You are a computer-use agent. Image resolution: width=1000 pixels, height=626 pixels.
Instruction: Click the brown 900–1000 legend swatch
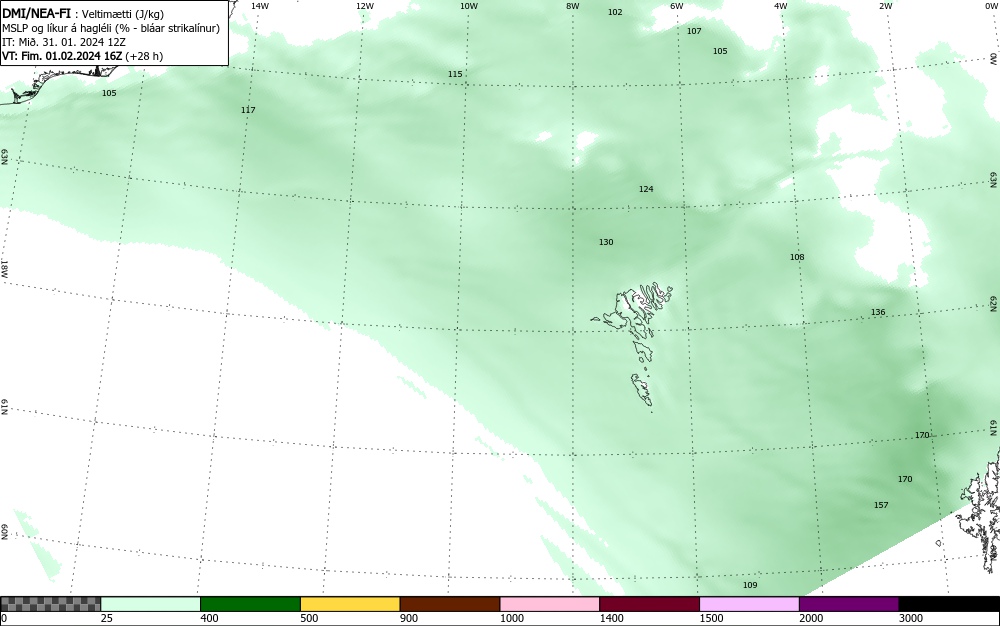pos(450,604)
